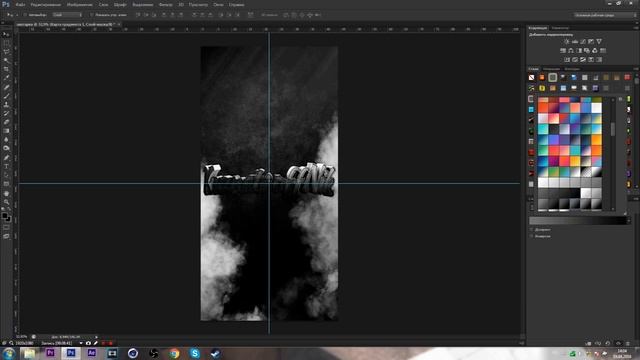Viewport: 640px width, 360px height.
Task: Add a Curves adjustment
Action: point(583,42)
